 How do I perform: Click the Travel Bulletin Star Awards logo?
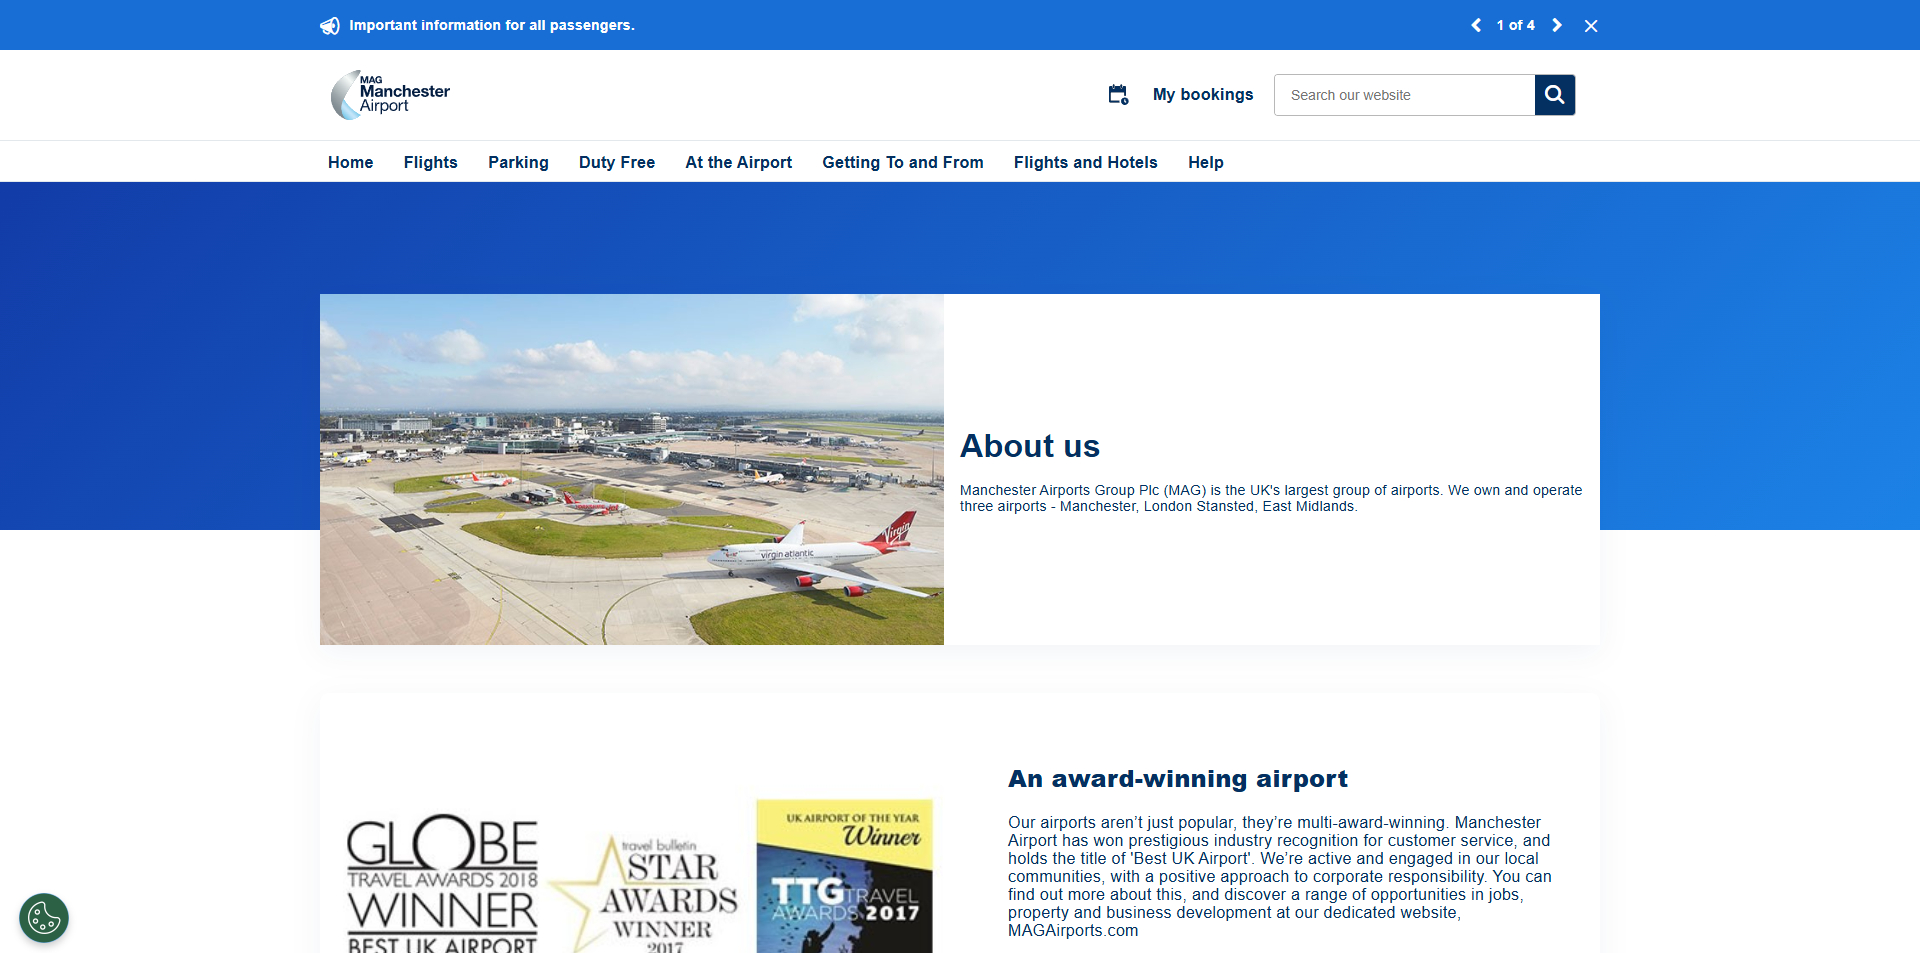pyautogui.click(x=645, y=893)
